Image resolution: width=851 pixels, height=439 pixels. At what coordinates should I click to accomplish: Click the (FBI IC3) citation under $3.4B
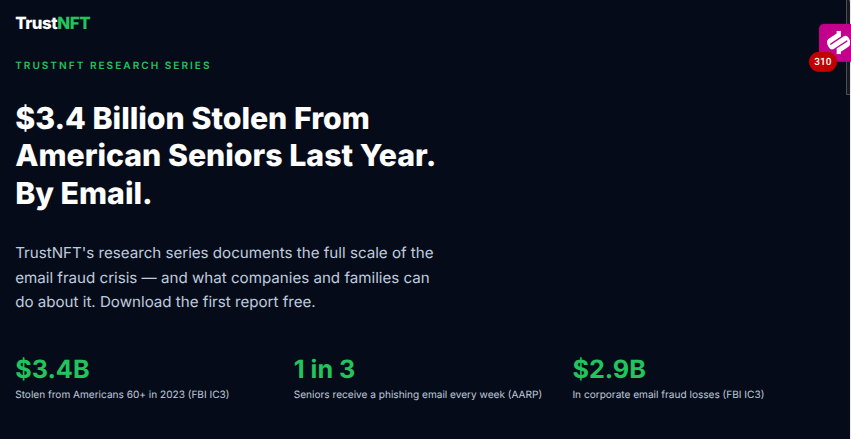(x=211, y=395)
